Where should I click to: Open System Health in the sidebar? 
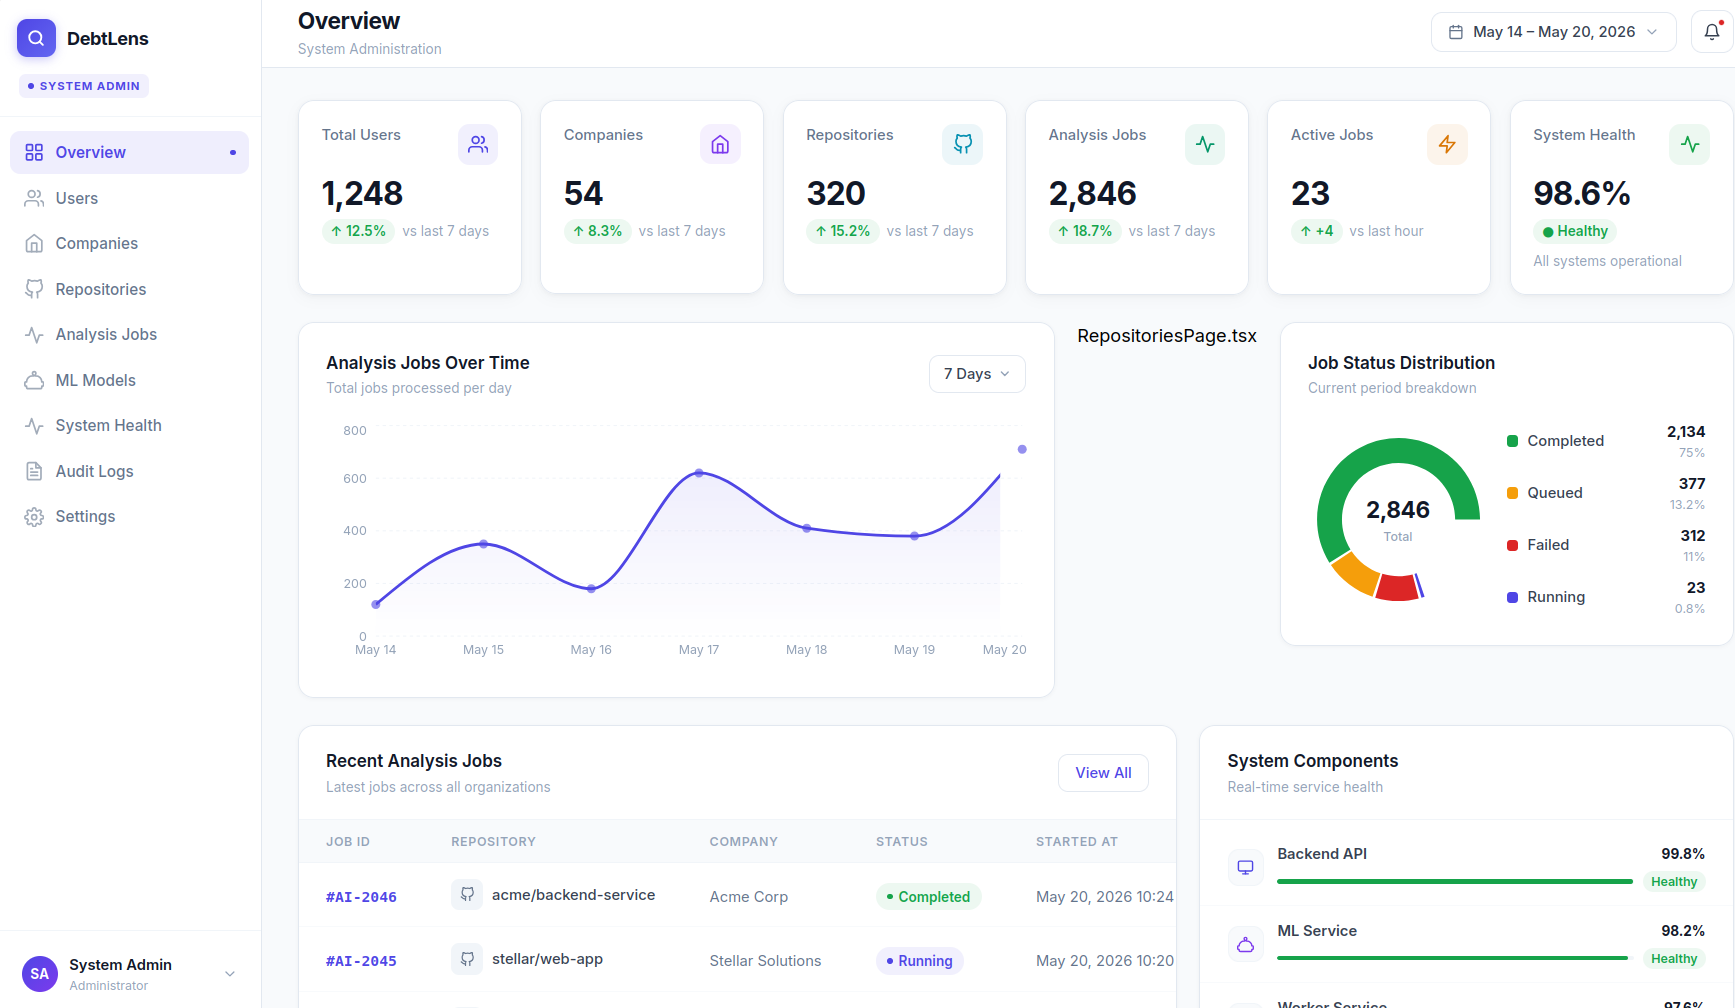[x=129, y=425]
